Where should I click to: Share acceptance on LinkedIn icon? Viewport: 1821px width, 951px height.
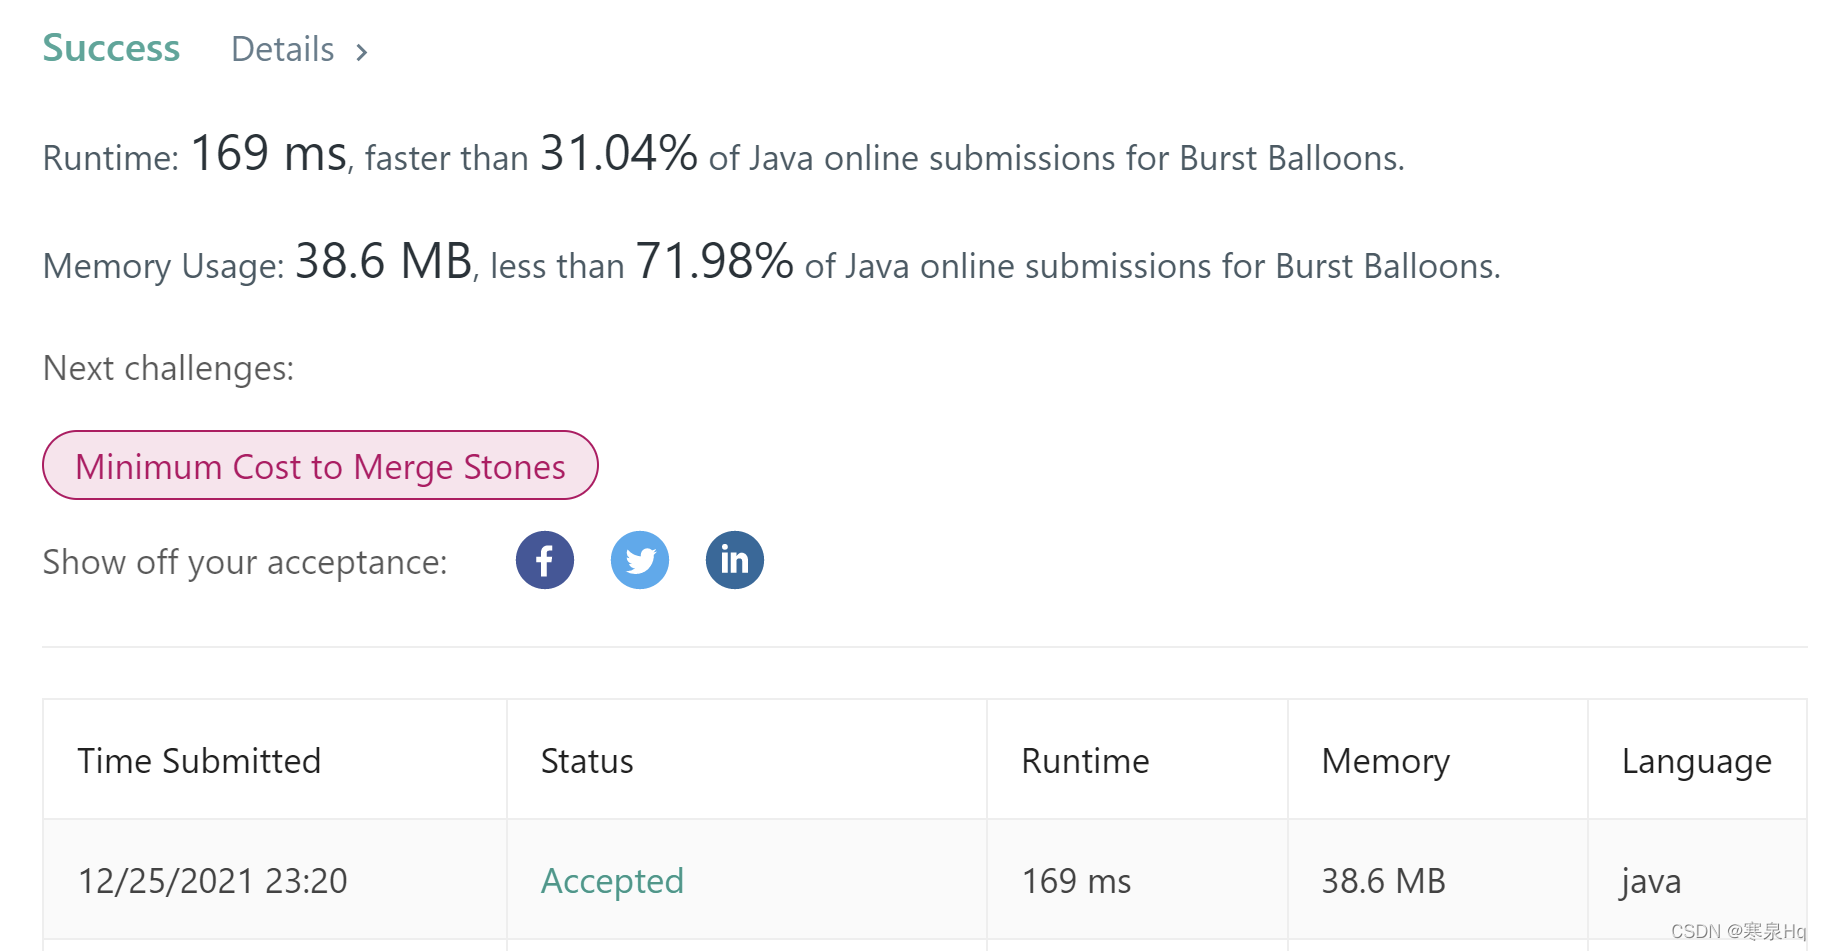(735, 560)
